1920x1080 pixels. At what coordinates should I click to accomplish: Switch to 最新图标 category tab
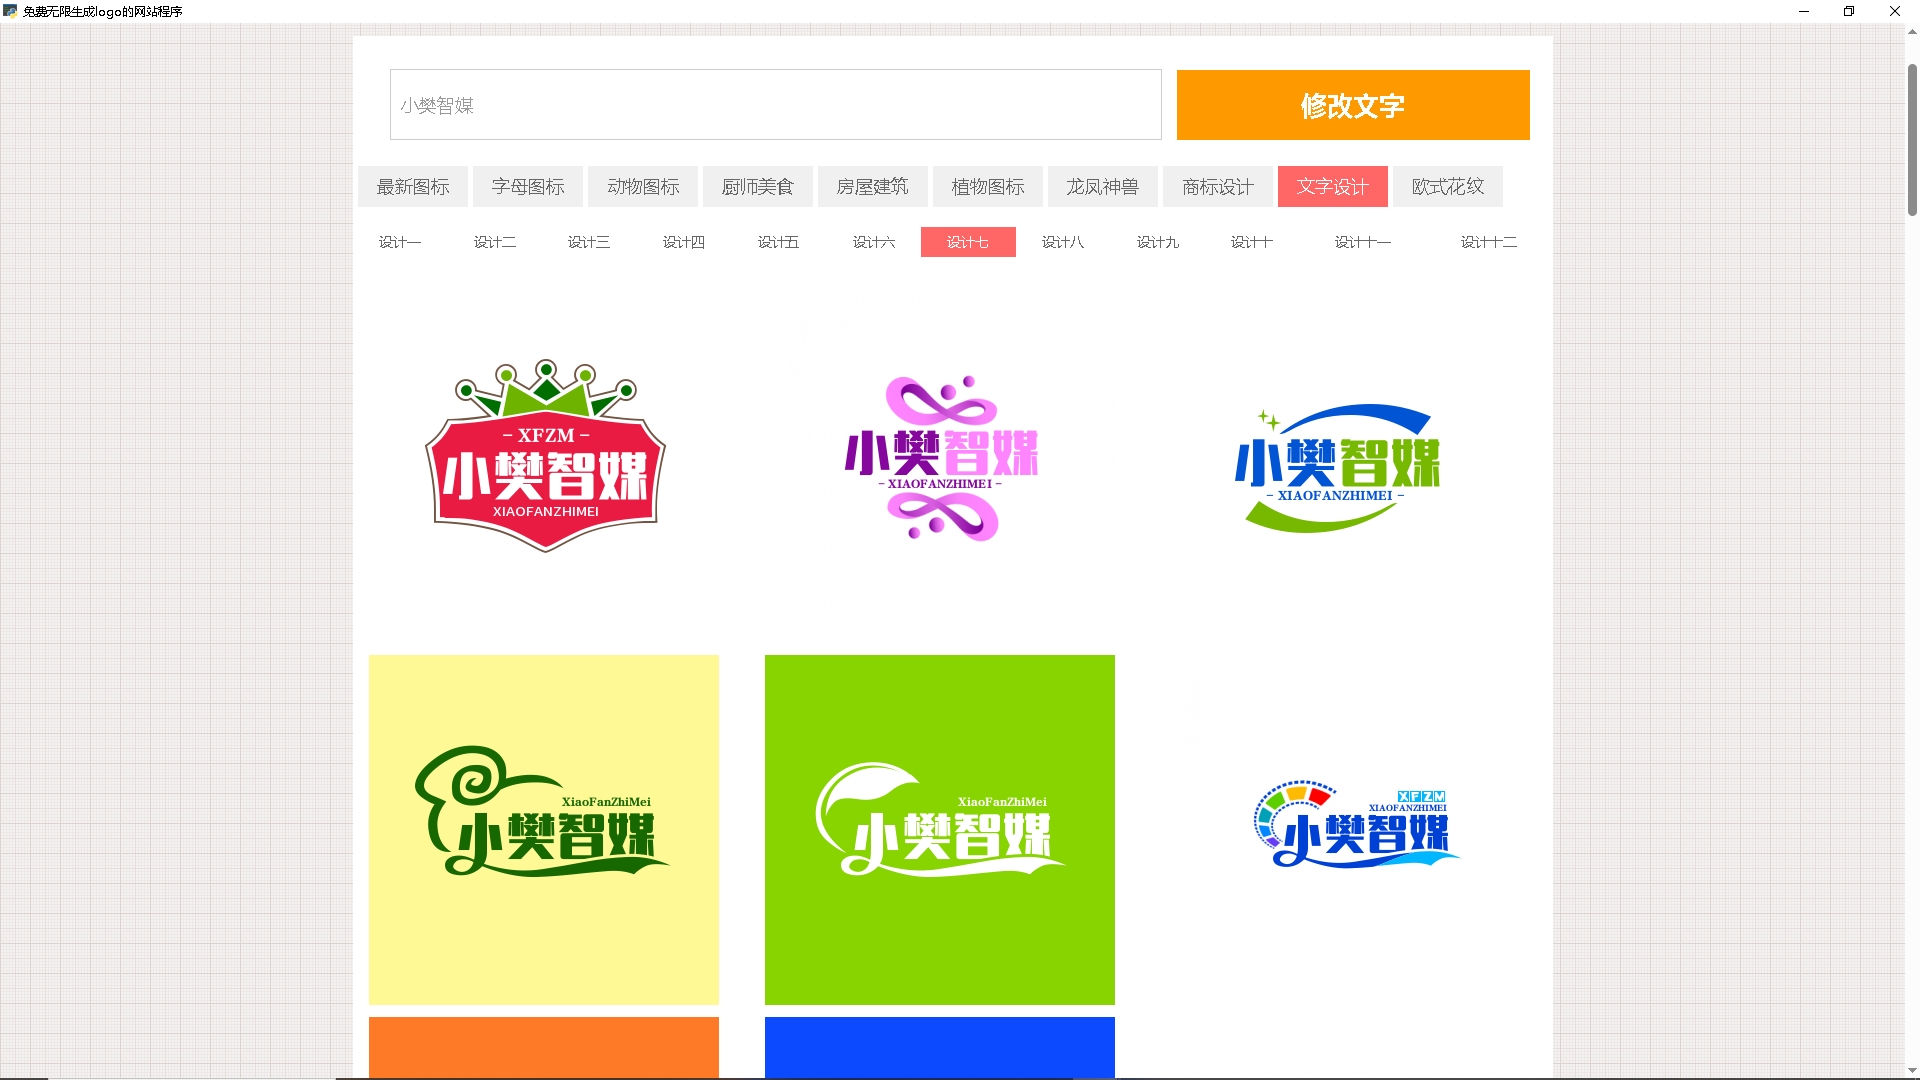point(413,187)
